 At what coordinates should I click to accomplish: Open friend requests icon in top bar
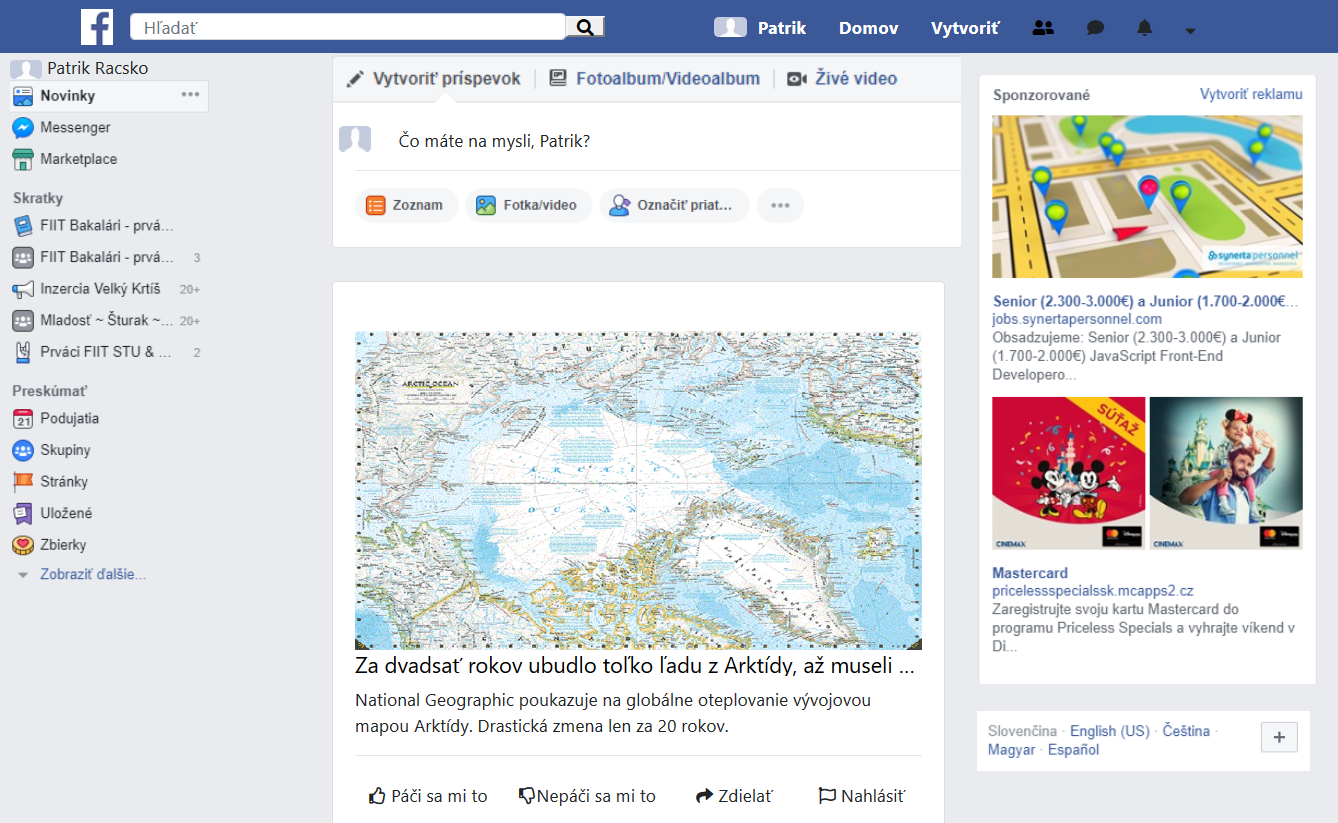click(x=1043, y=28)
